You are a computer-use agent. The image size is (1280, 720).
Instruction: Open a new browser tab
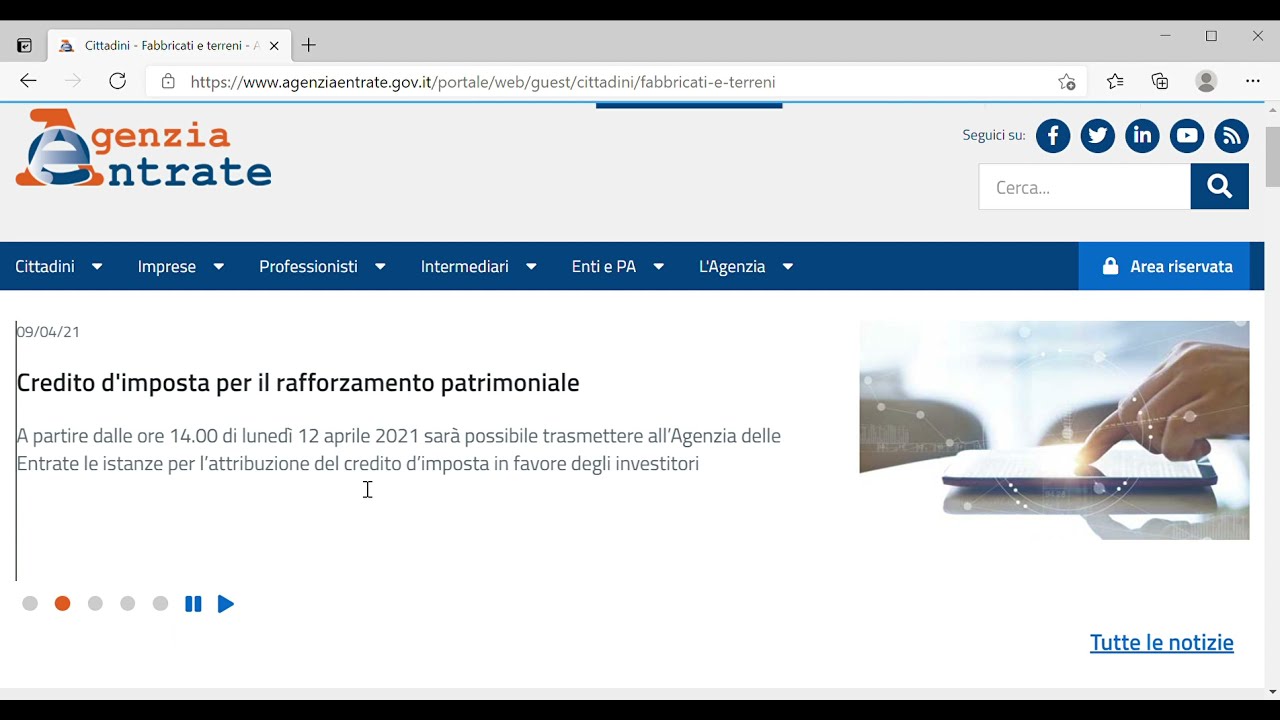[x=309, y=45]
